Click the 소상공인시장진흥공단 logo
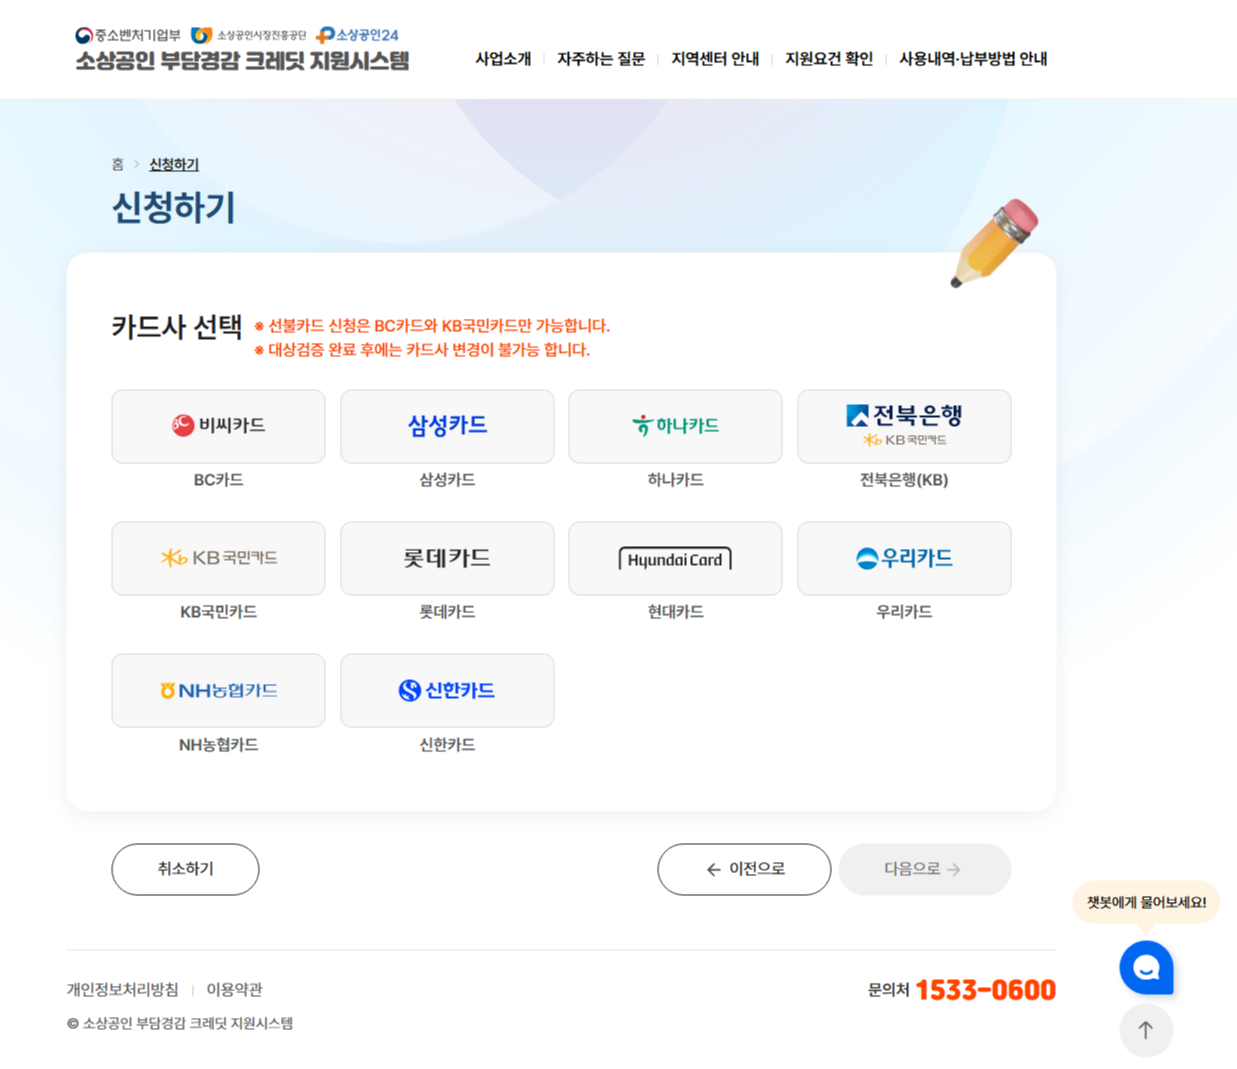1237x1069 pixels. tap(249, 35)
